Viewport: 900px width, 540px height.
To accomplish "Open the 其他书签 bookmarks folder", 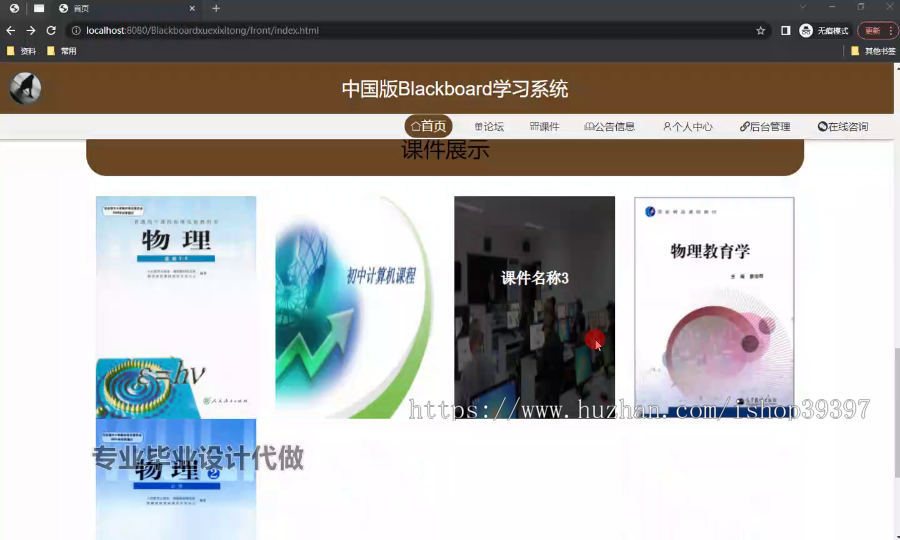I will (873, 51).
